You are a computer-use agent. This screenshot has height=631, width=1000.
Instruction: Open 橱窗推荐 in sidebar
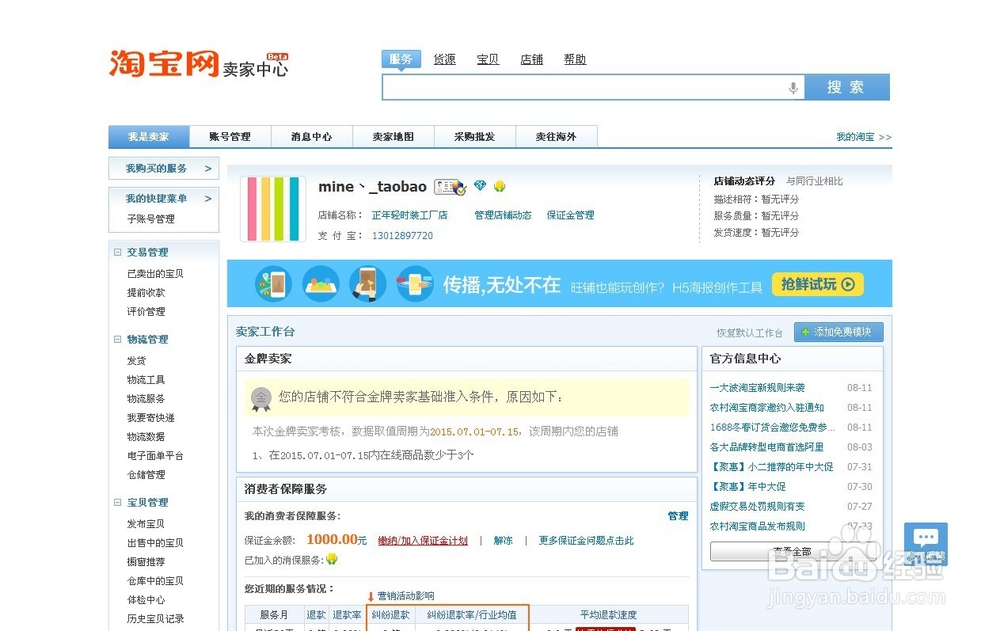(x=146, y=562)
